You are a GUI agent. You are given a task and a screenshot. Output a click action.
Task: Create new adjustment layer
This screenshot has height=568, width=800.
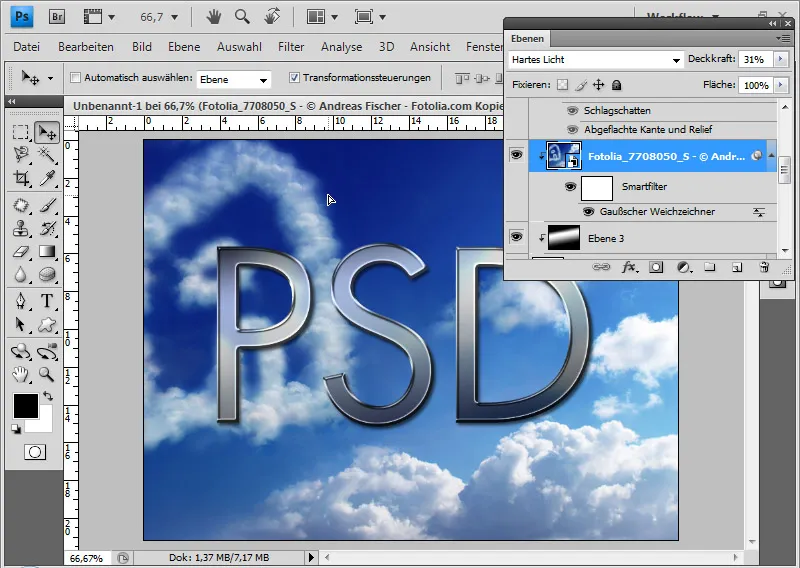tap(684, 267)
